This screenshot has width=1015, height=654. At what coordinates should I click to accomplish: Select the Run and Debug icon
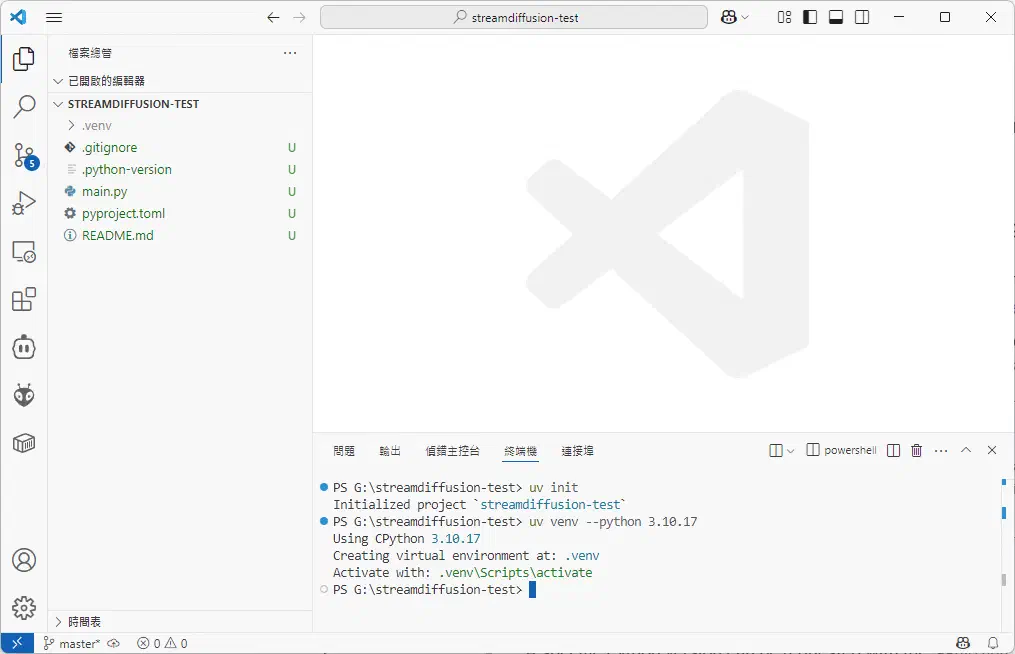pos(24,203)
